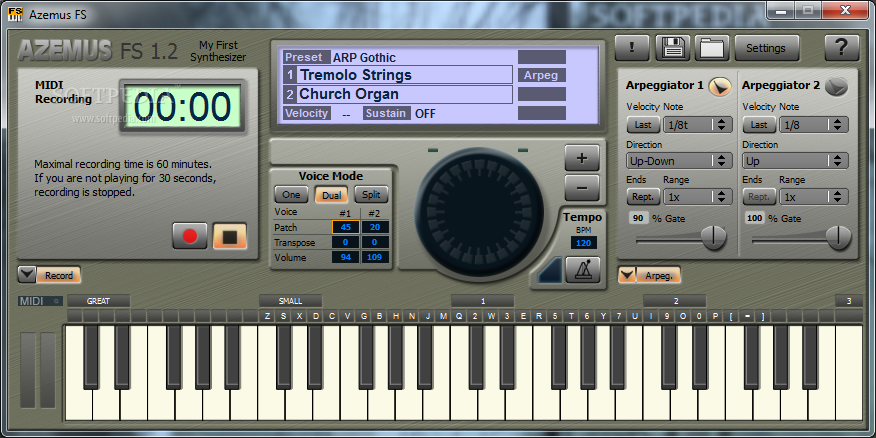
Task: Toggle the metronome icon button
Action: pyautogui.click(x=583, y=270)
